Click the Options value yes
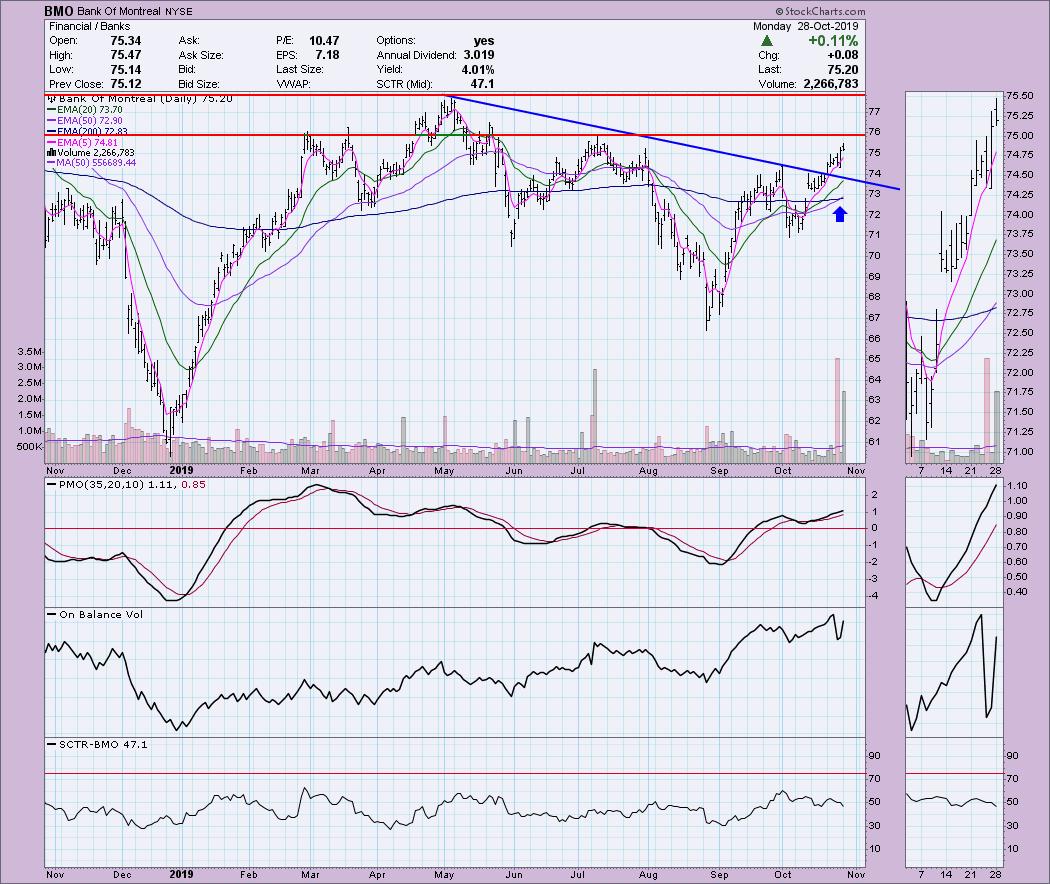The height and width of the screenshot is (884, 1050). click(483, 40)
